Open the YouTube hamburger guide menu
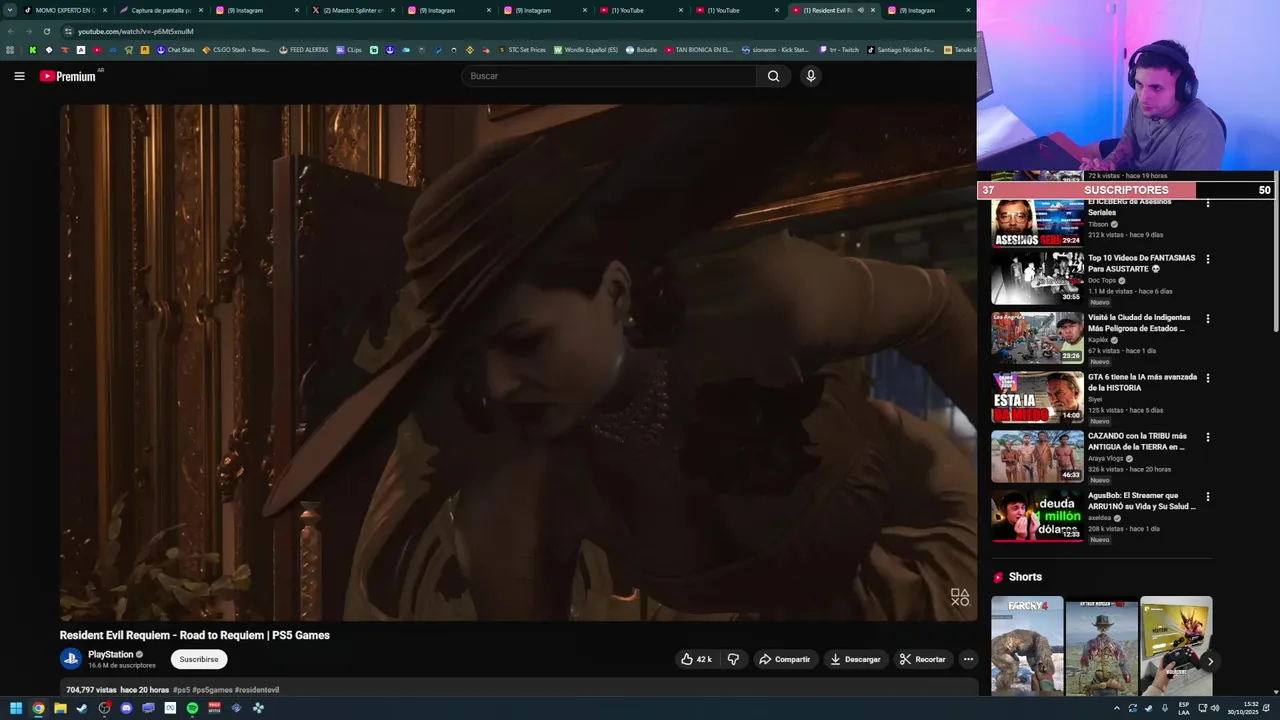 coord(19,76)
